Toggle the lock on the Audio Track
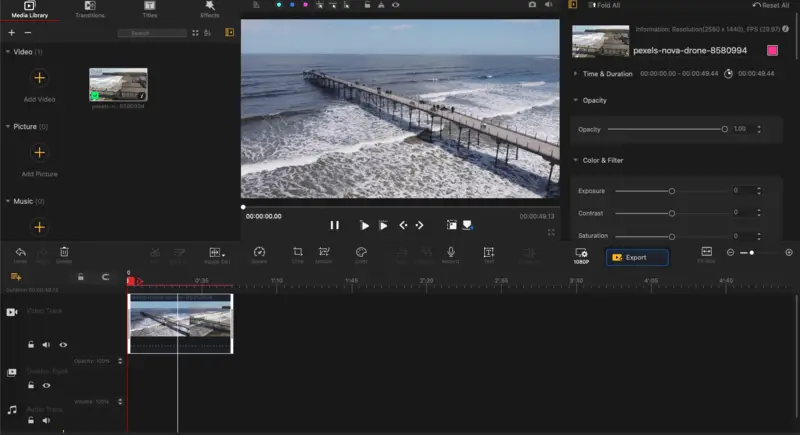The image size is (800, 435). coord(31,420)
